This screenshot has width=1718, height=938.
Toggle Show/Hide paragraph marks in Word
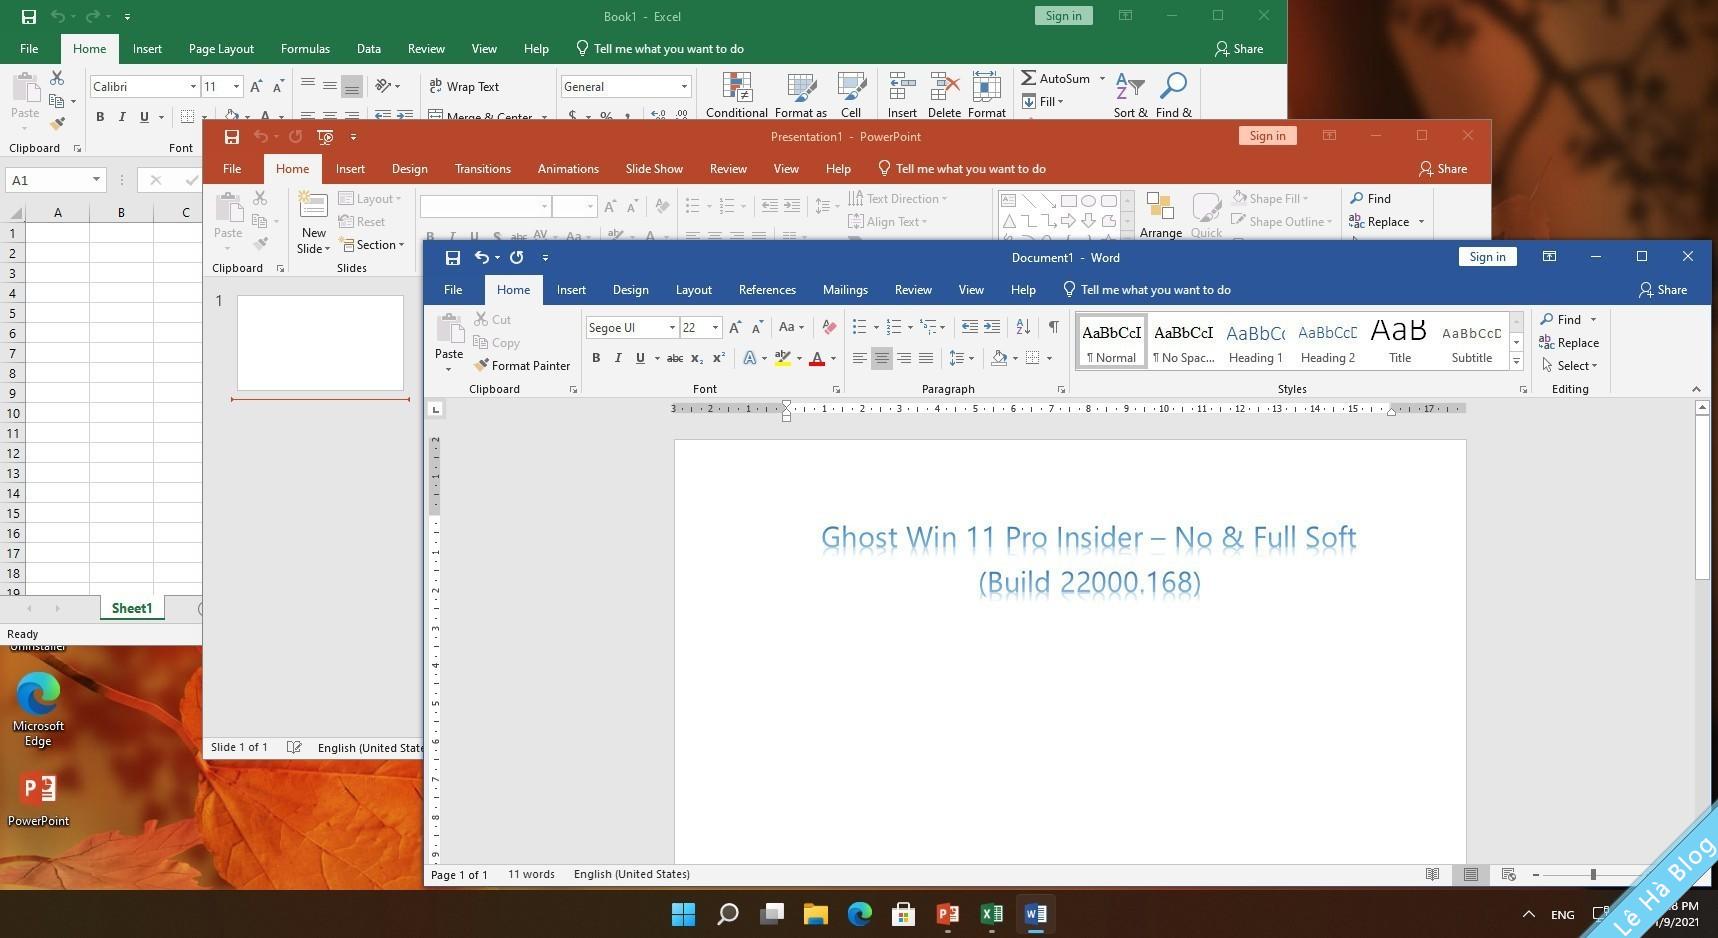coord(1053,327)
